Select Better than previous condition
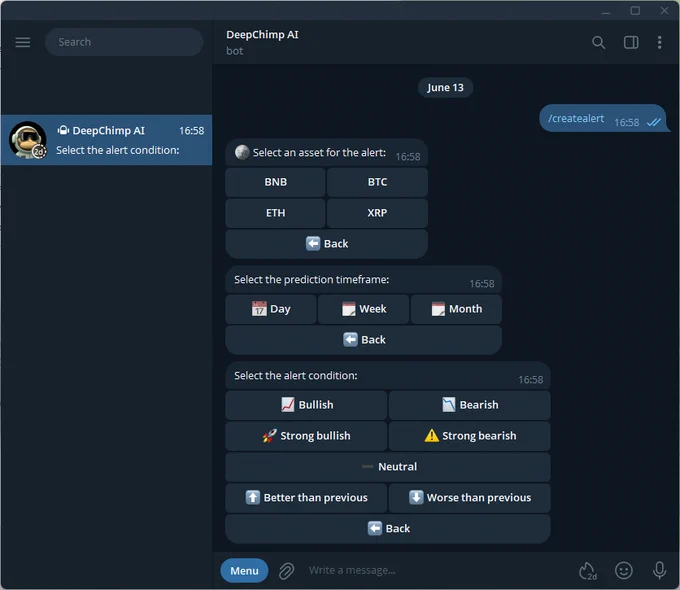The width and height of the screenshot is (680, 590). click(x=306, y=498)
